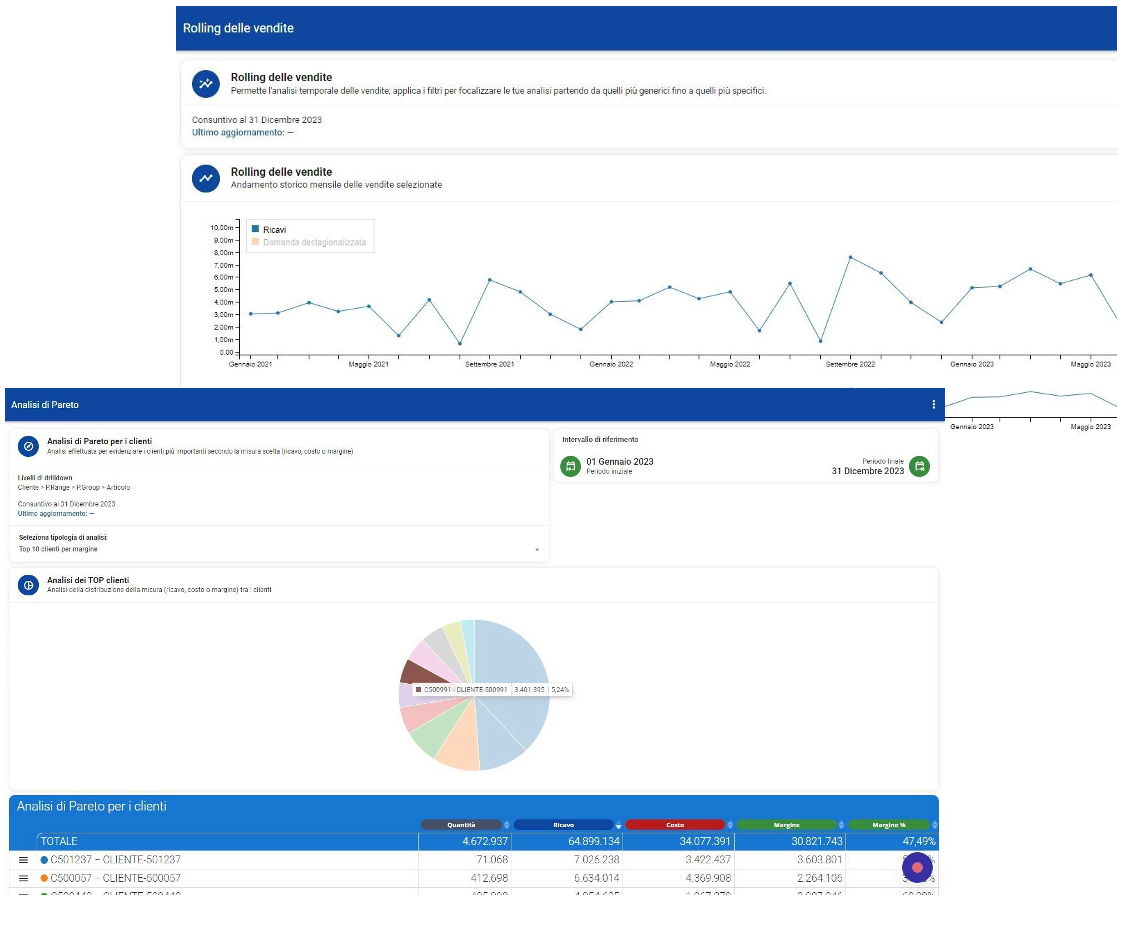Click the Ultimo aggiornamento text in Pareto panel
Viewport: 1126px width, 952px height.
(x=55, y=514)
